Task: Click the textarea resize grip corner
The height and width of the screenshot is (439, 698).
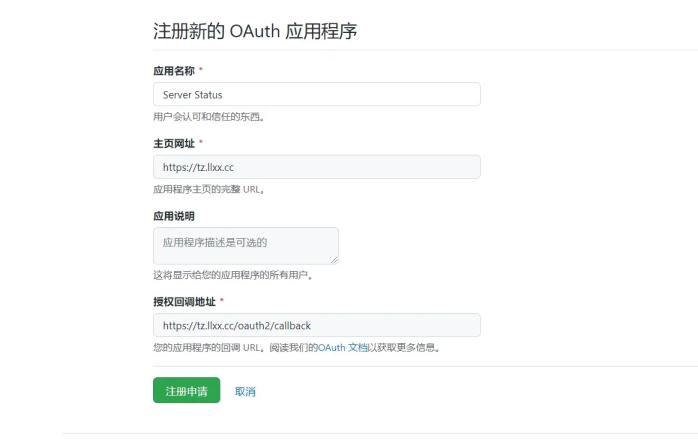Action: pyautogui.click(x=334, y=260)
